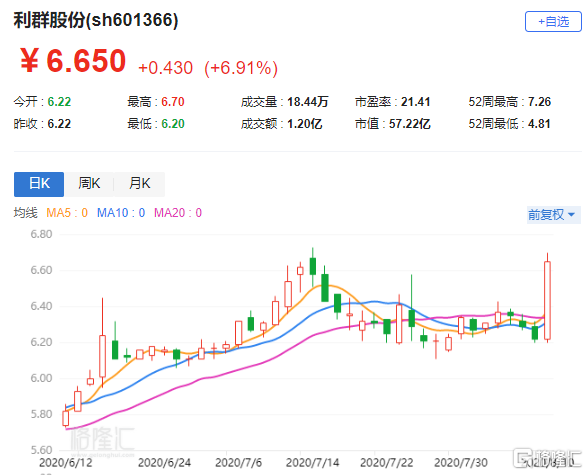Screen dimensions: 588x475
Task: Switch to the 月K monthly chart tab
Action: 140,184
